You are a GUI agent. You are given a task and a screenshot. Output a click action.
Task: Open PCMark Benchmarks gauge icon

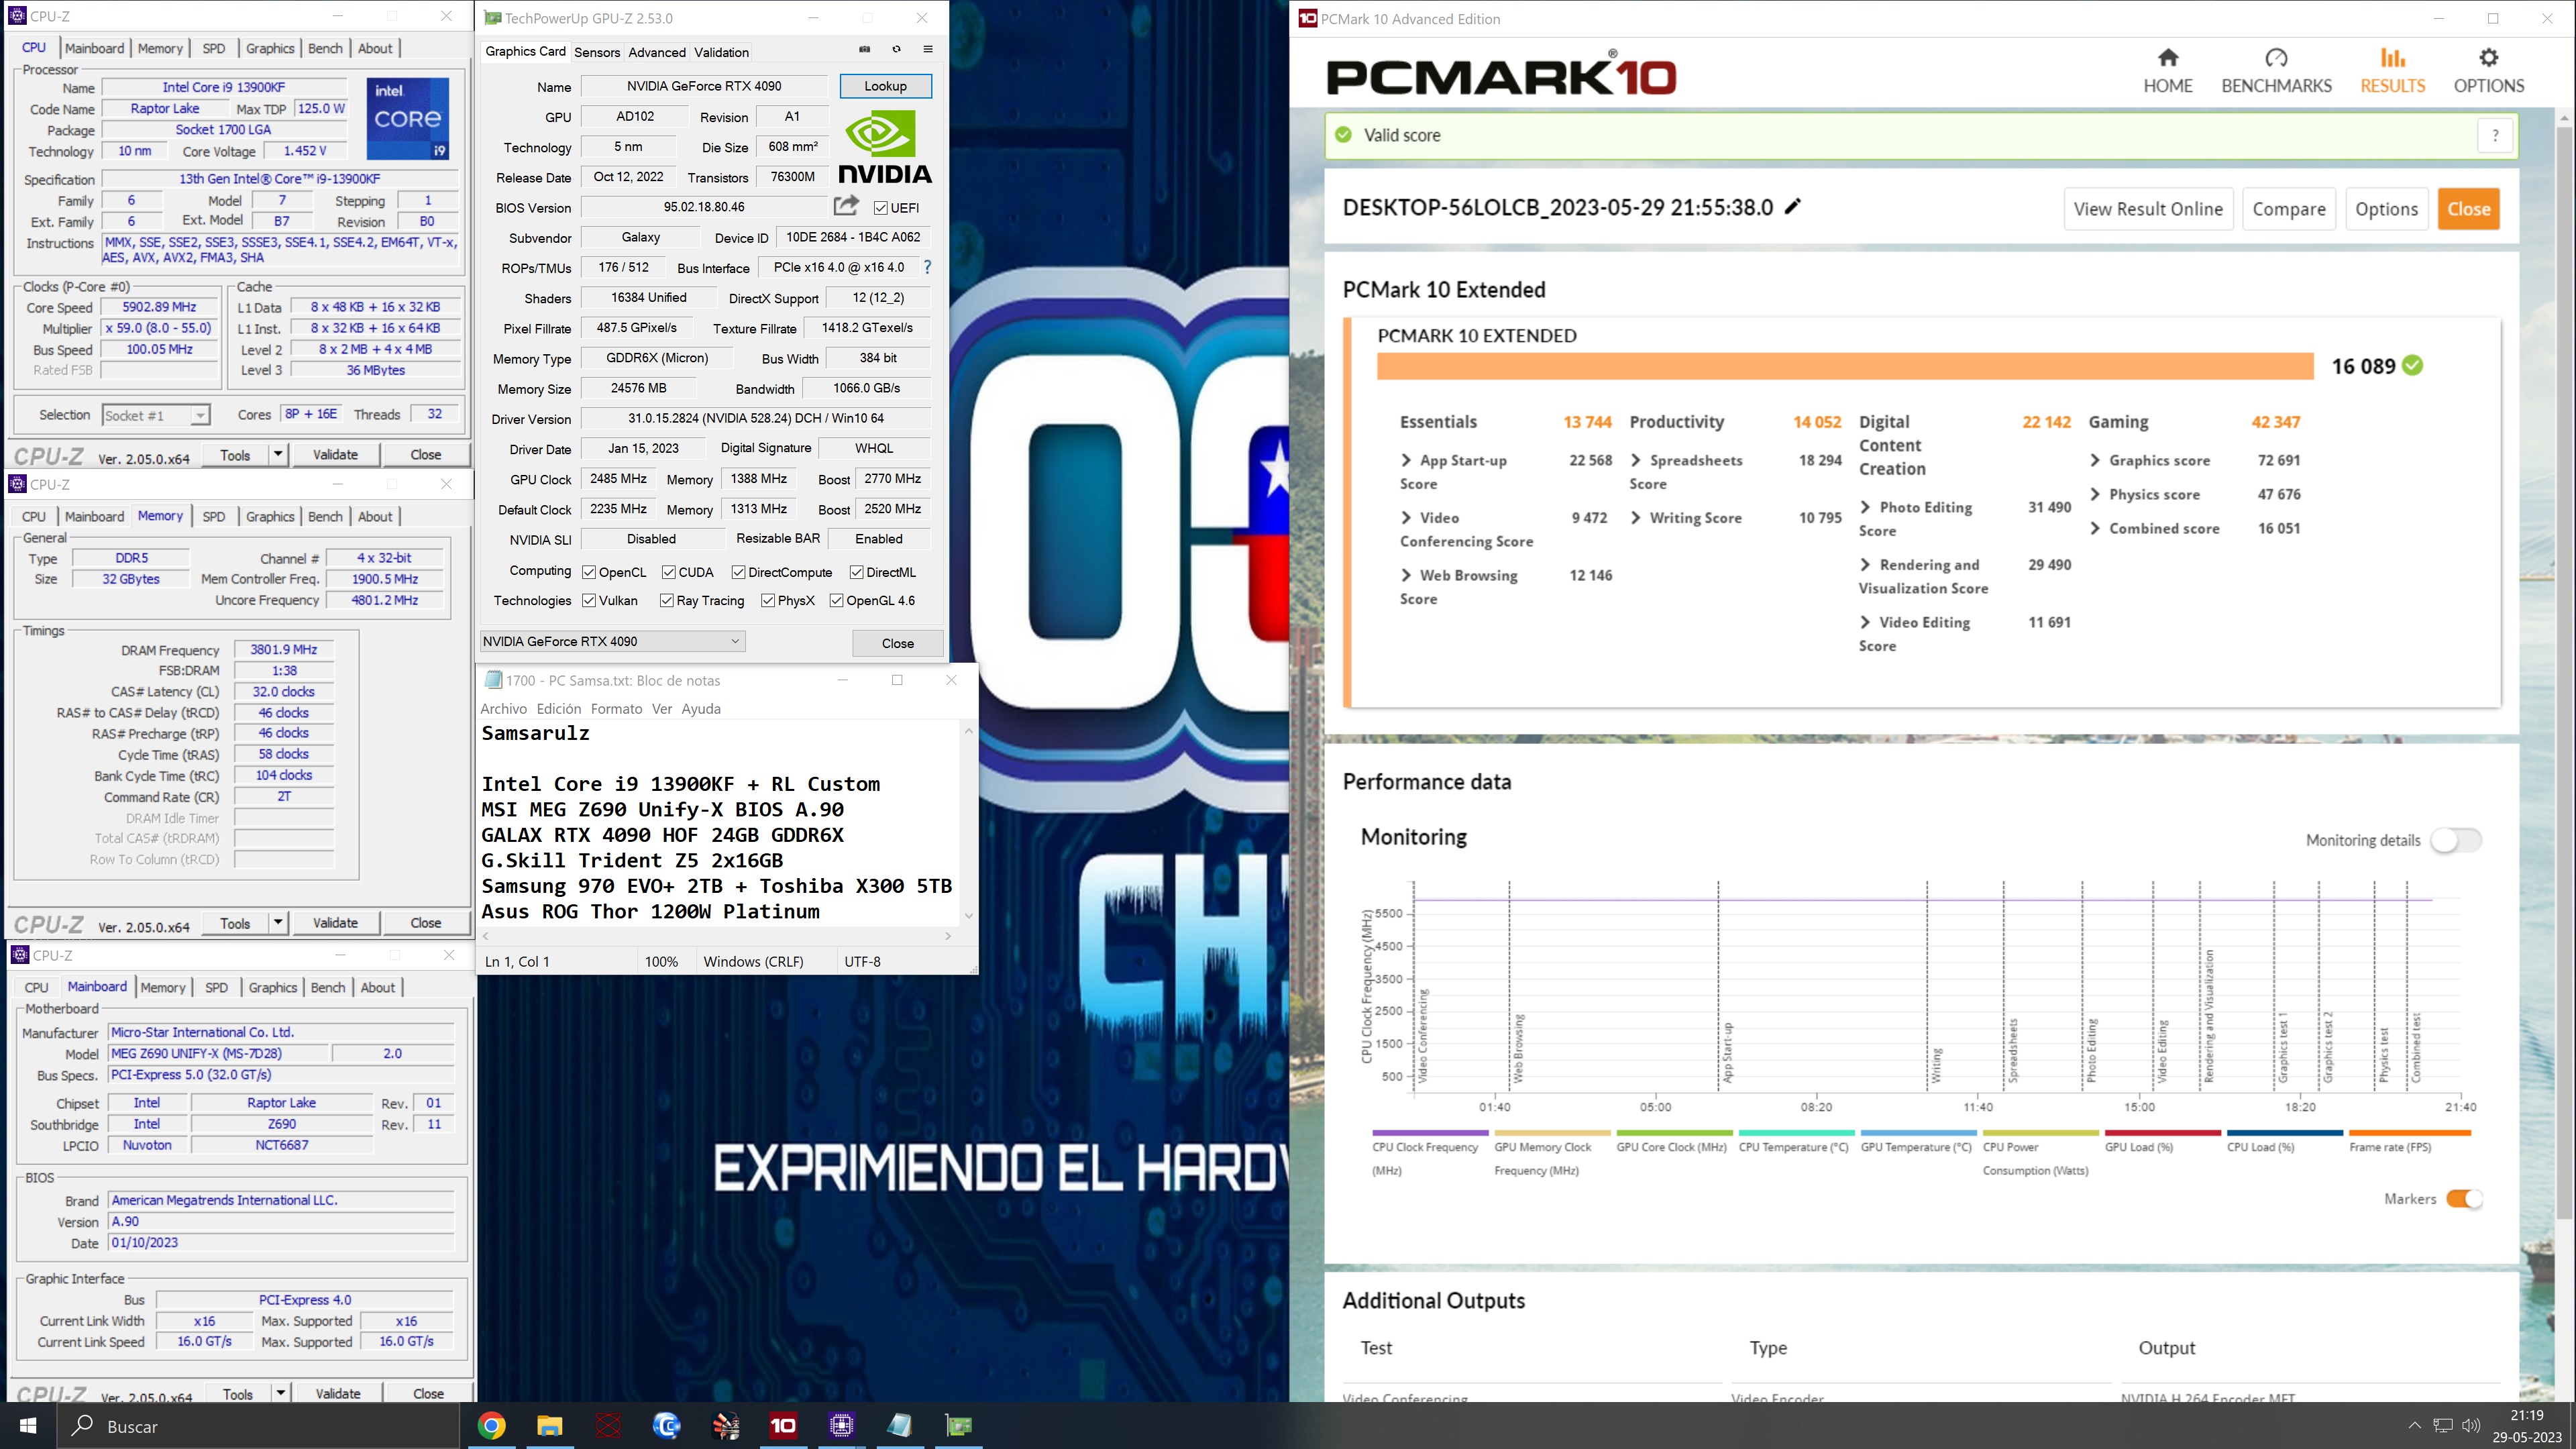click(2276, 58)
